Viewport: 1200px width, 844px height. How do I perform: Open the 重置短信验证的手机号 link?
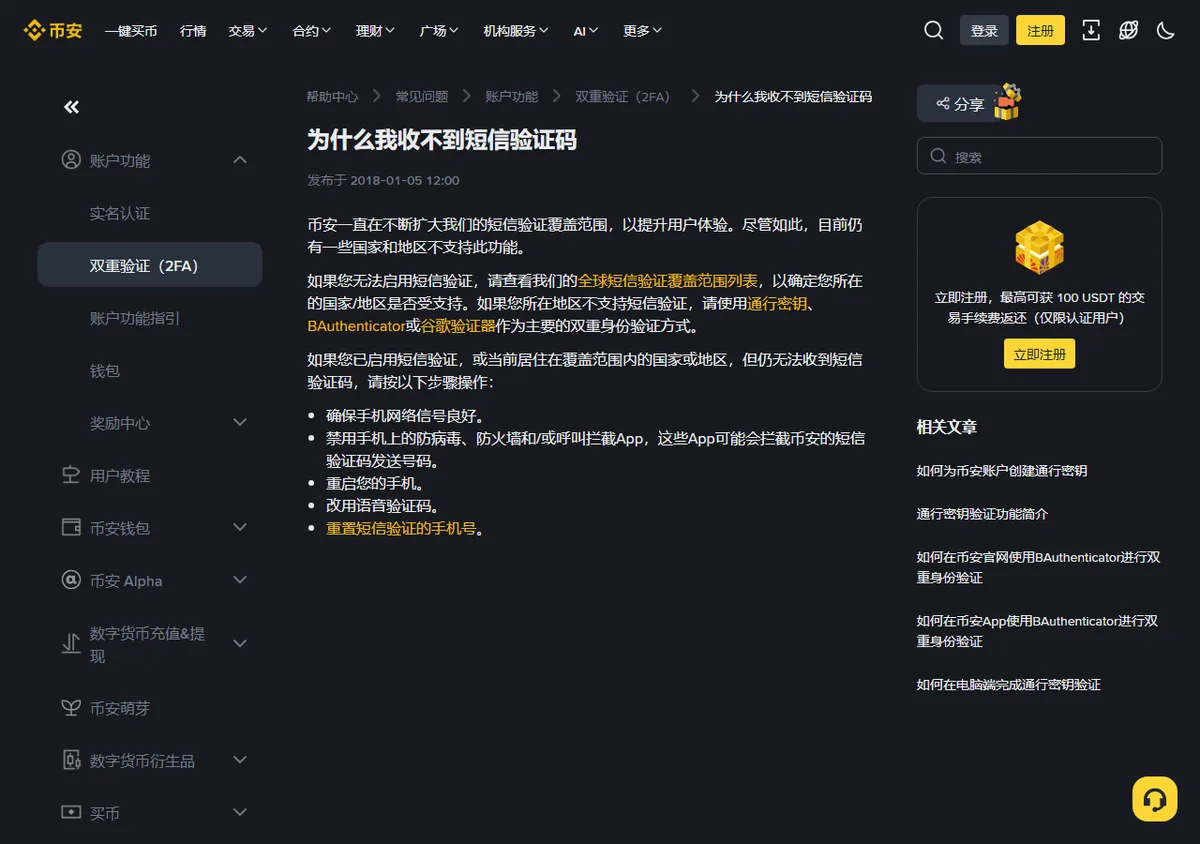(x=401, y=528)
